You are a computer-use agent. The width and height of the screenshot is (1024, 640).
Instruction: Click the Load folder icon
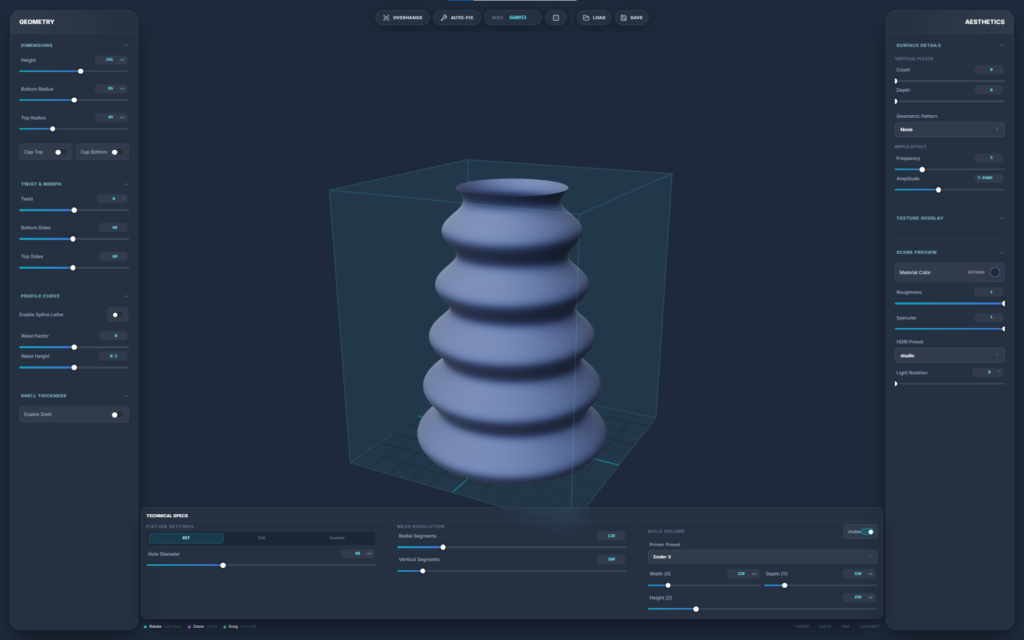click(x=586, y=18)
